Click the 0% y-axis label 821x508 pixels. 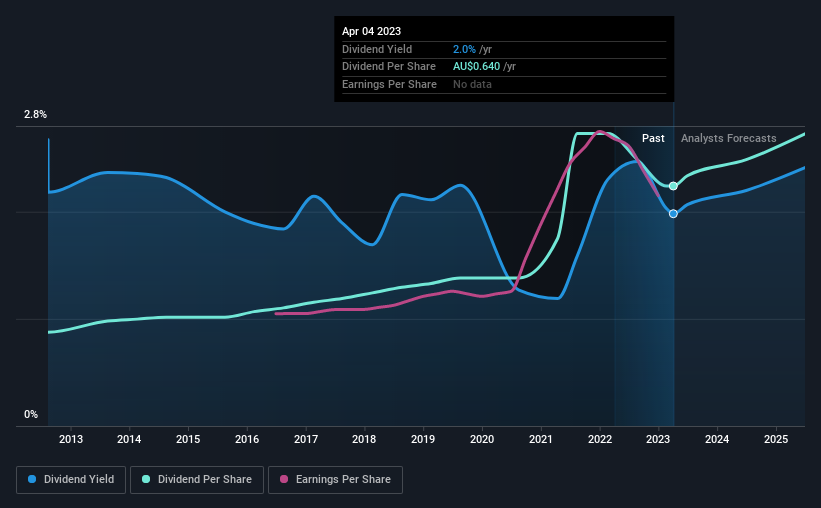31,414
